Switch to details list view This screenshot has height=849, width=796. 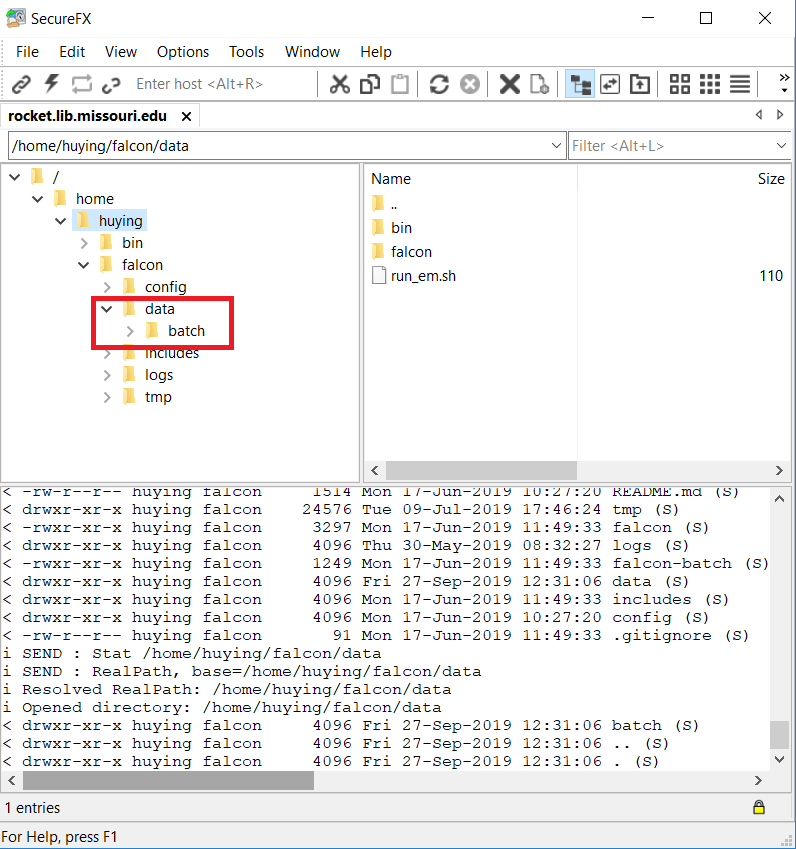tap(740, 84)
